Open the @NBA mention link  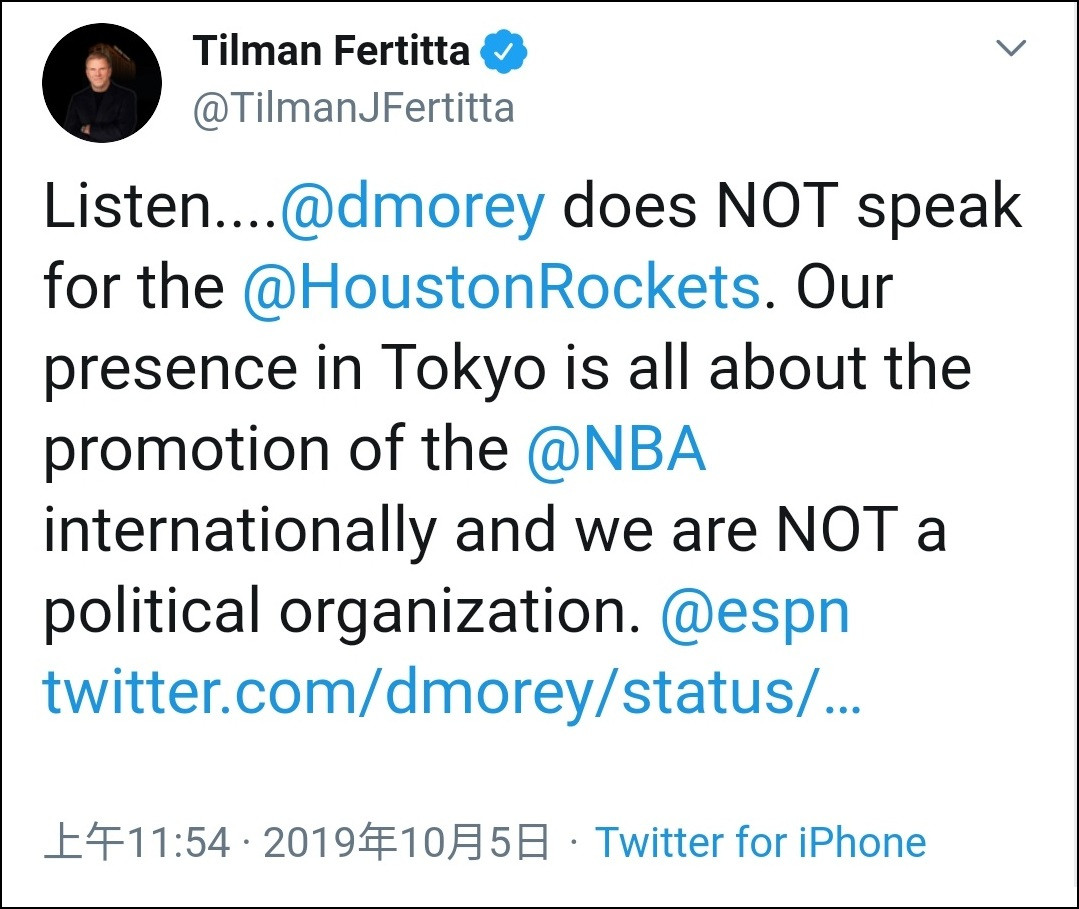617,449
